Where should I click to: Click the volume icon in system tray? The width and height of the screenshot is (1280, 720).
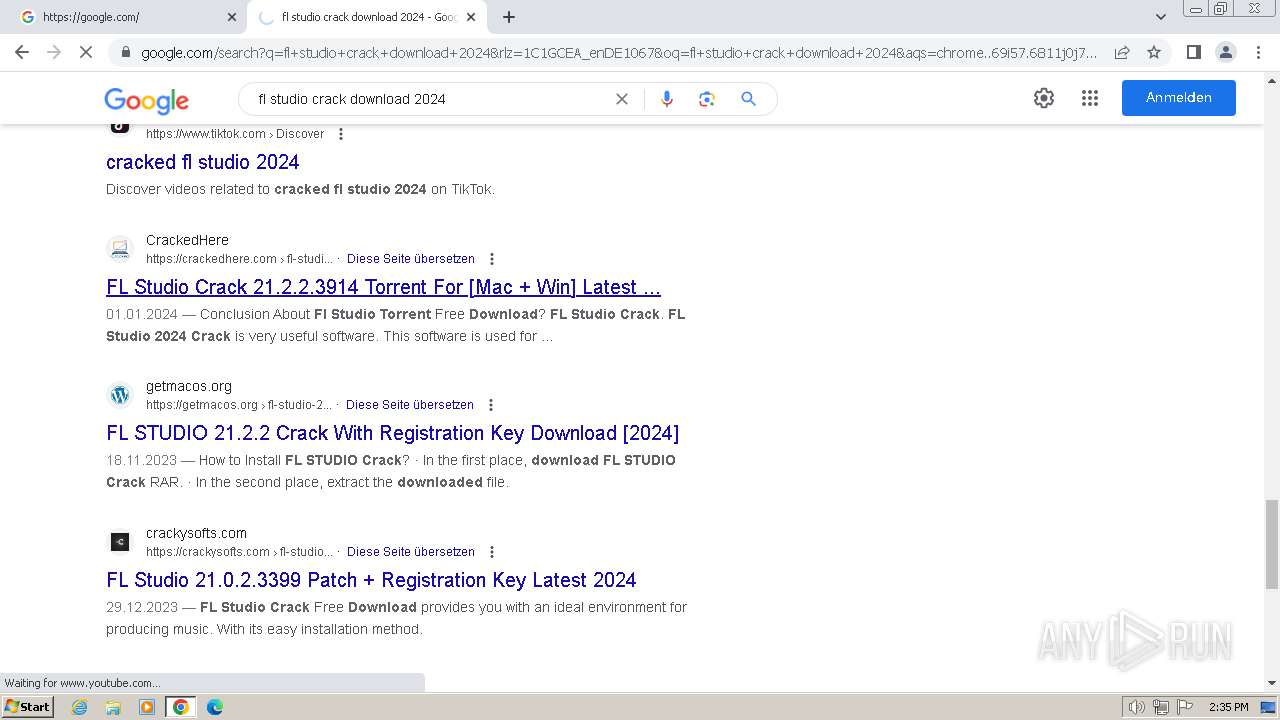1137,707
